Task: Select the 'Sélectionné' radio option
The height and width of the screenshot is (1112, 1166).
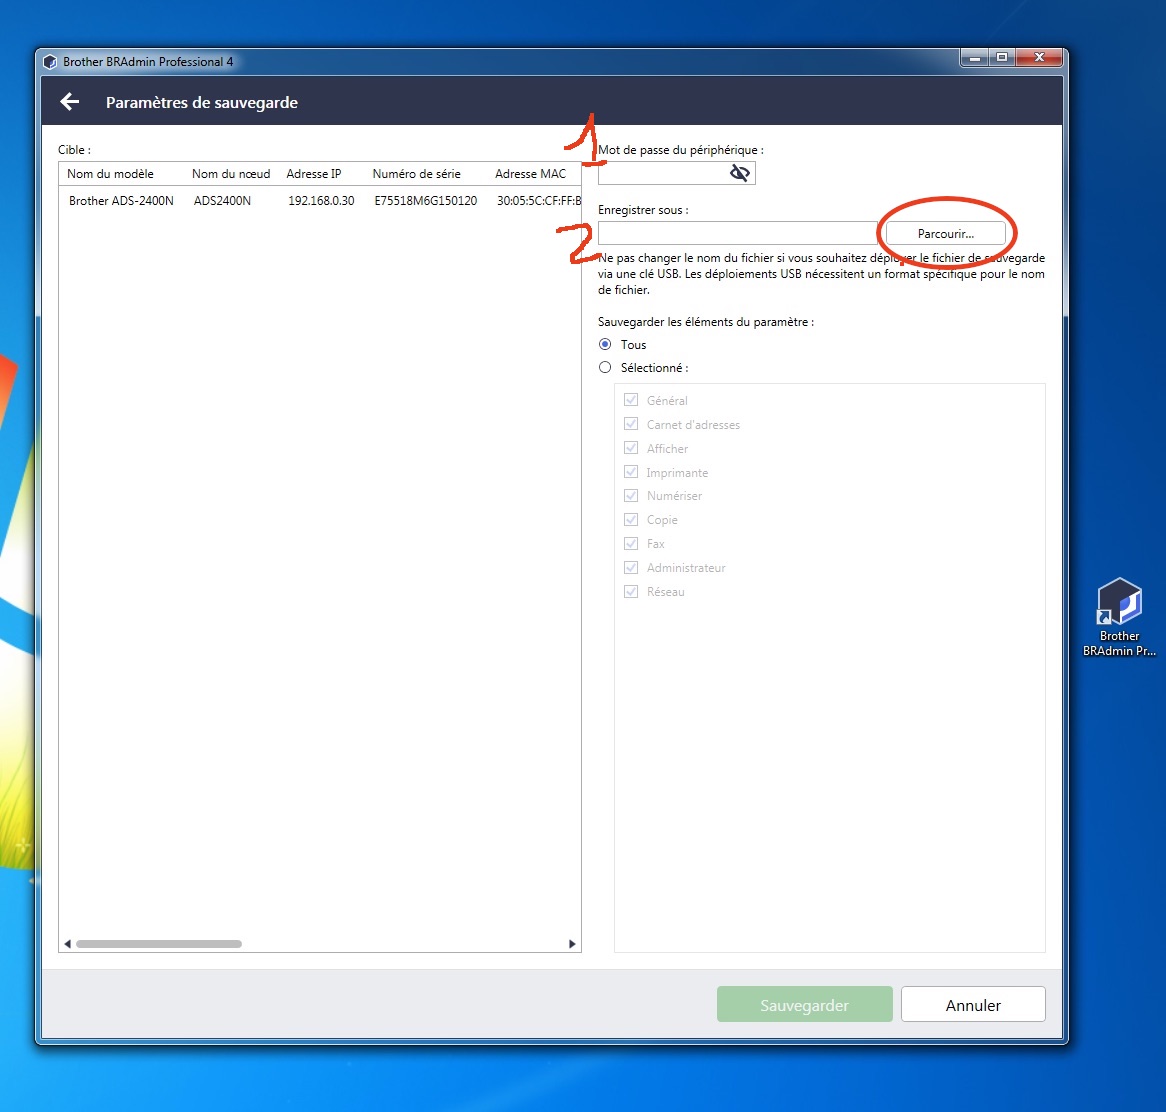Action: click(605, 368)
